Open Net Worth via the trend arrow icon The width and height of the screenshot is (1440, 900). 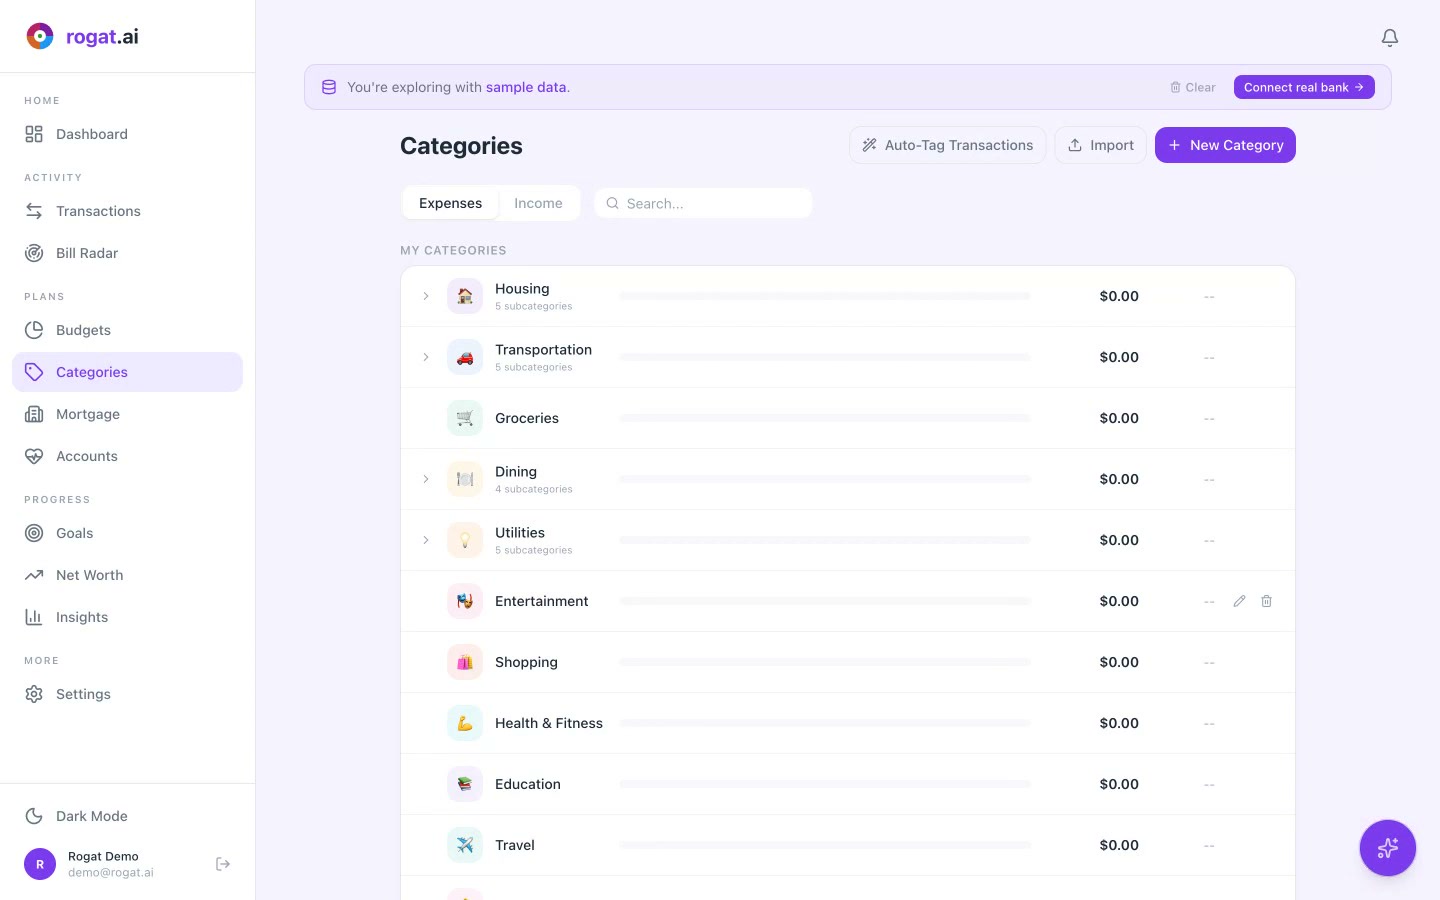(x=34, y=575)
